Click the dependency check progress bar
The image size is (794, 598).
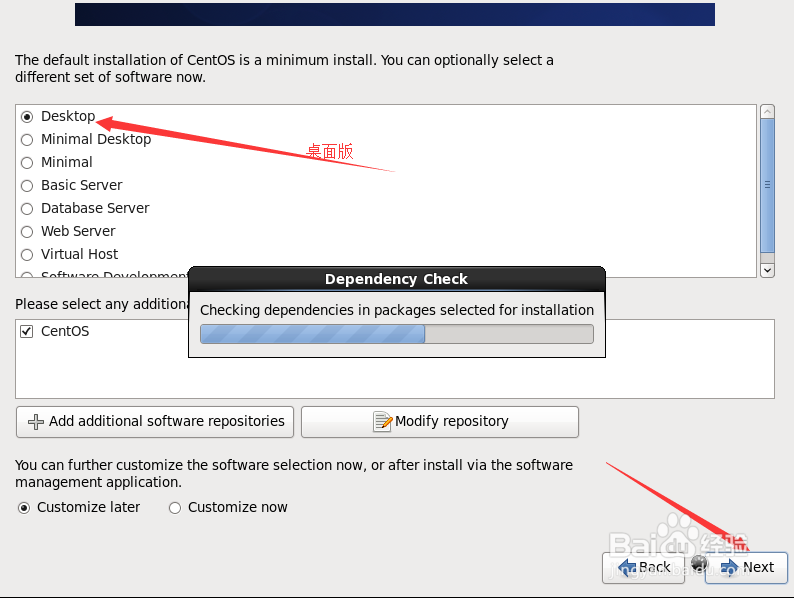pyautogui.click(x=397, y=334)
